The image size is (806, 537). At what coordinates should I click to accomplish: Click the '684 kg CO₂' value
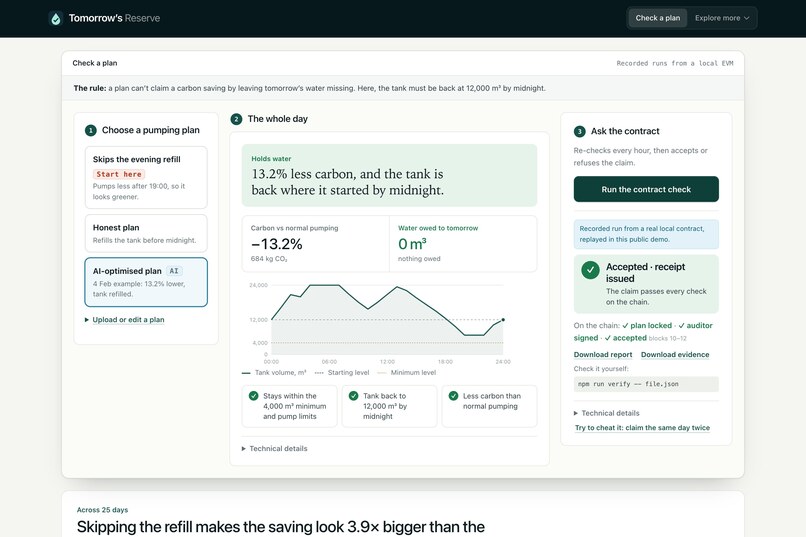click(269, 258)
